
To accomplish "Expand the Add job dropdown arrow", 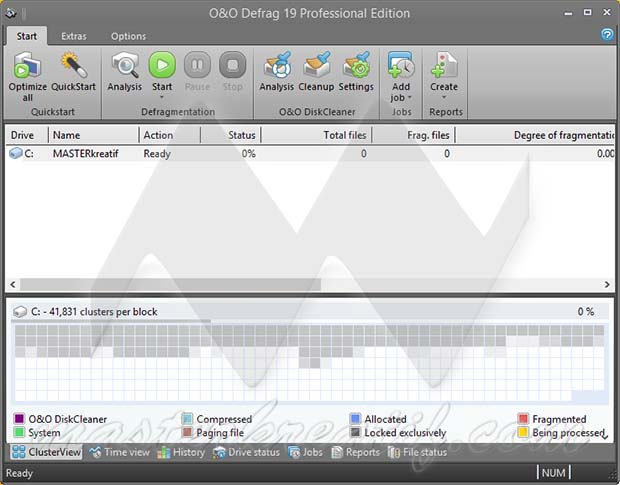I will [410, 97].
